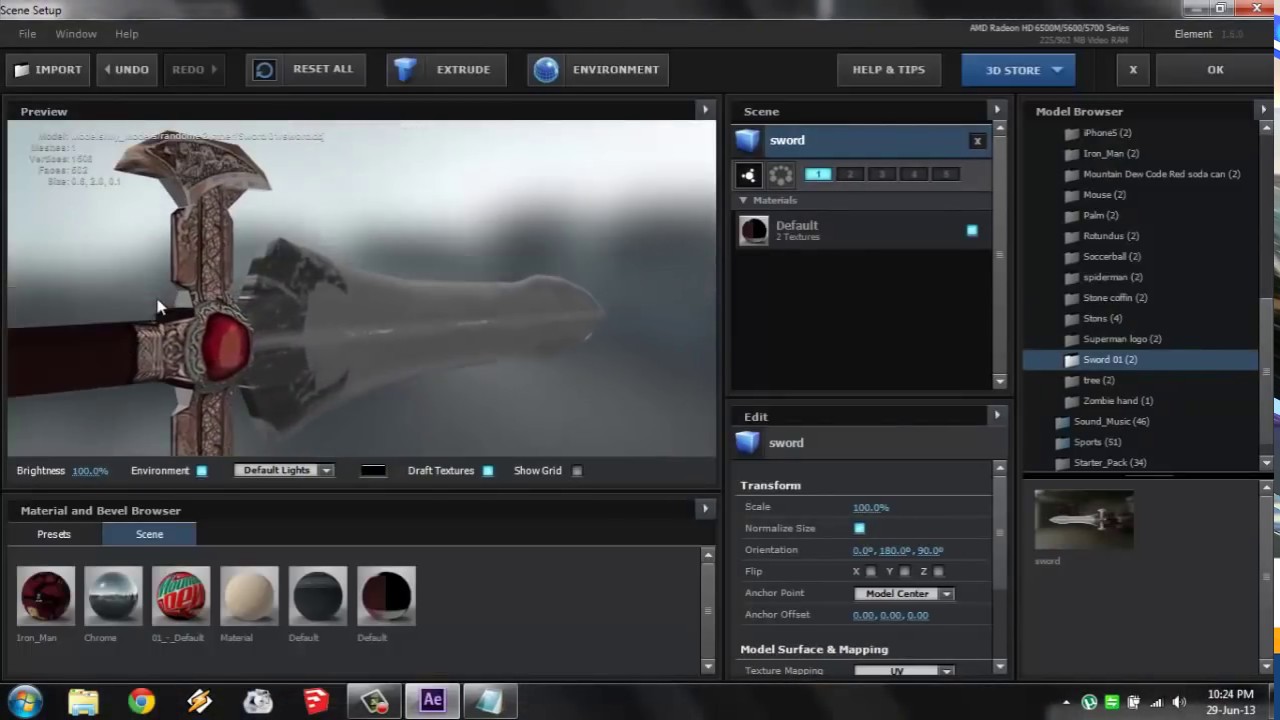1280x720 pixels.
Task: Select the dark grey Default material sphere
Action: point(317,596)
